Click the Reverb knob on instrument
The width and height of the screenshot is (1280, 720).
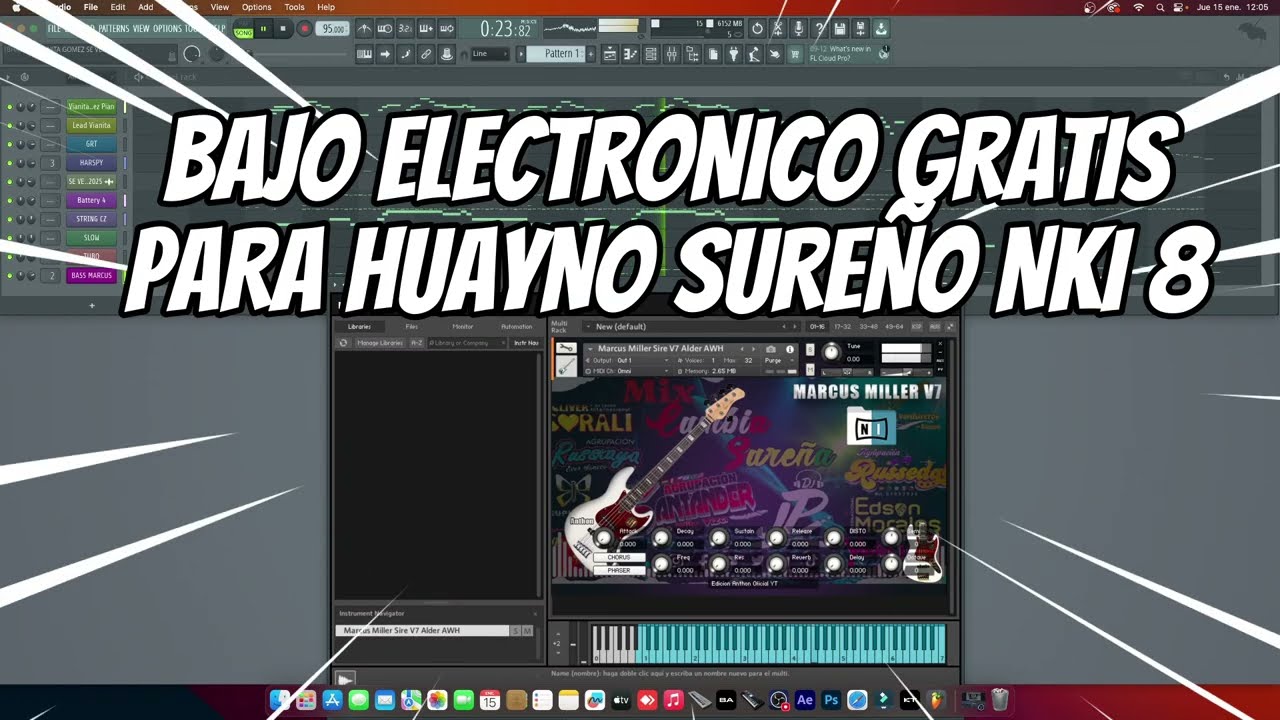[x=775, y=565]
